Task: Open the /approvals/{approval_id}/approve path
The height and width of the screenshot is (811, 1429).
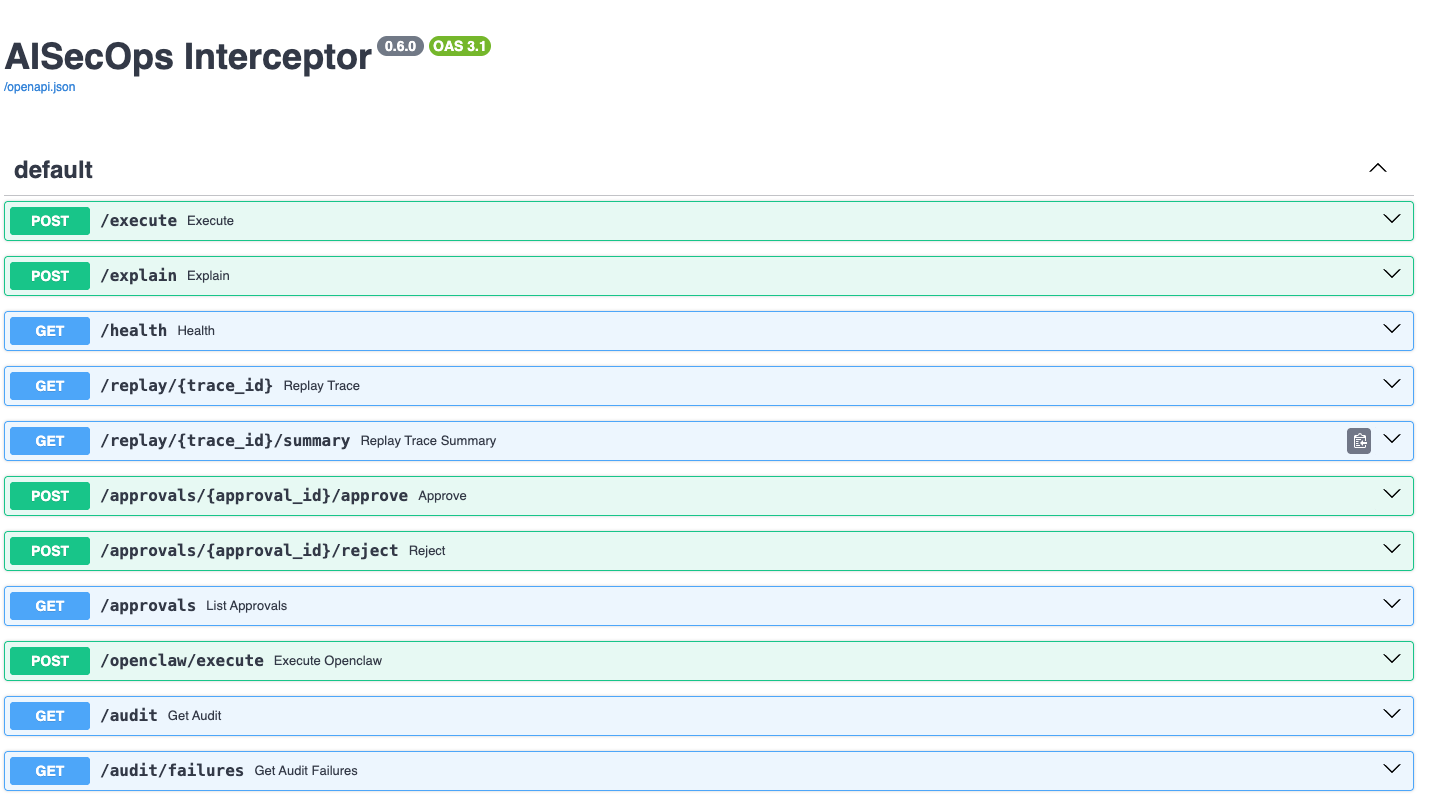Action: coord(254,495)
